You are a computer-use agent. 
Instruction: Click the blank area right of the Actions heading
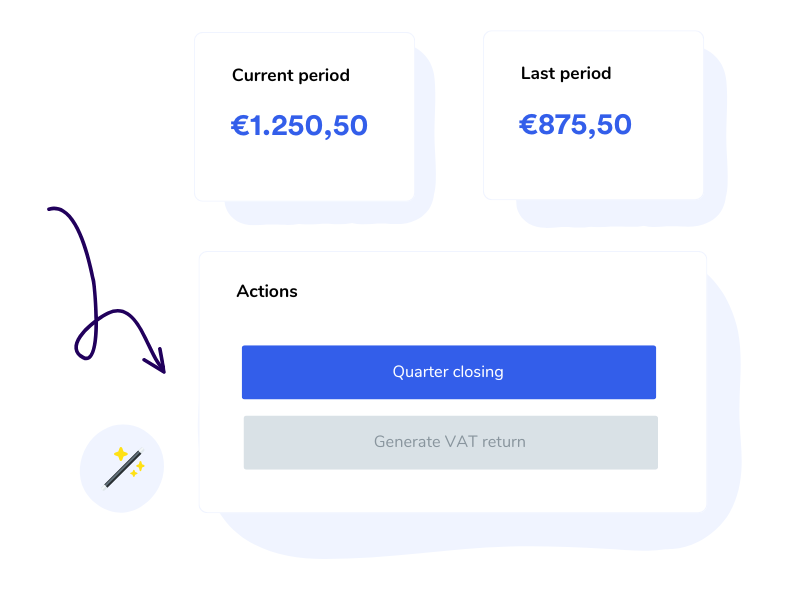500,292
